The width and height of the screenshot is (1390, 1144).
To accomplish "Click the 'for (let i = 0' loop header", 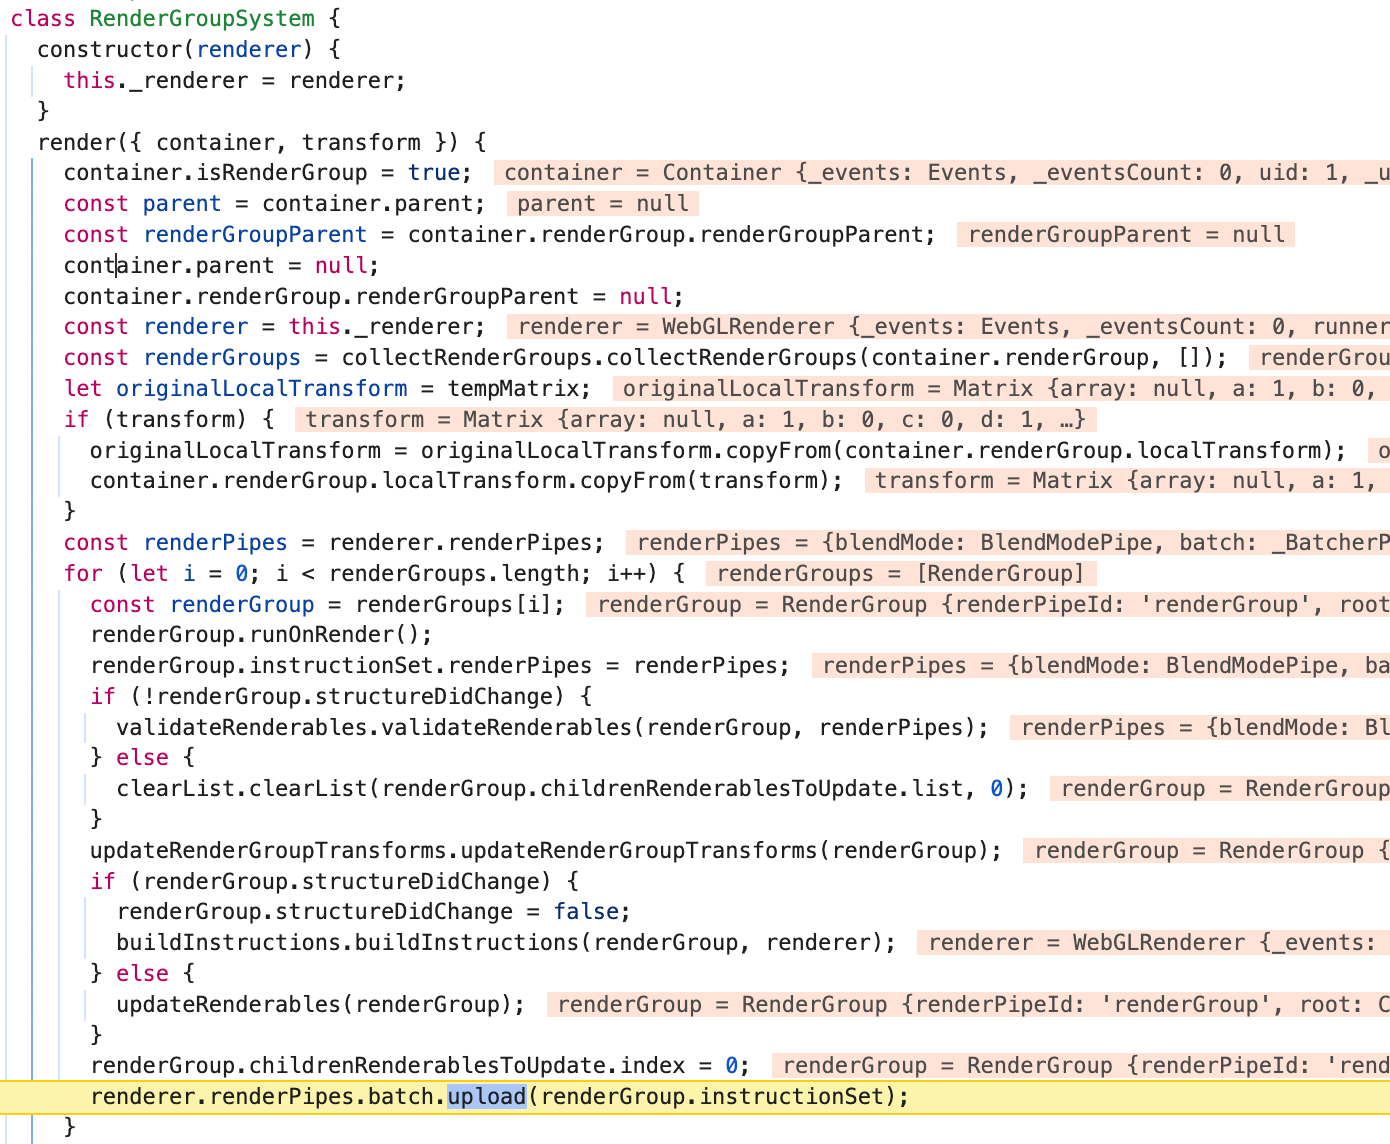I will [162, 573].
